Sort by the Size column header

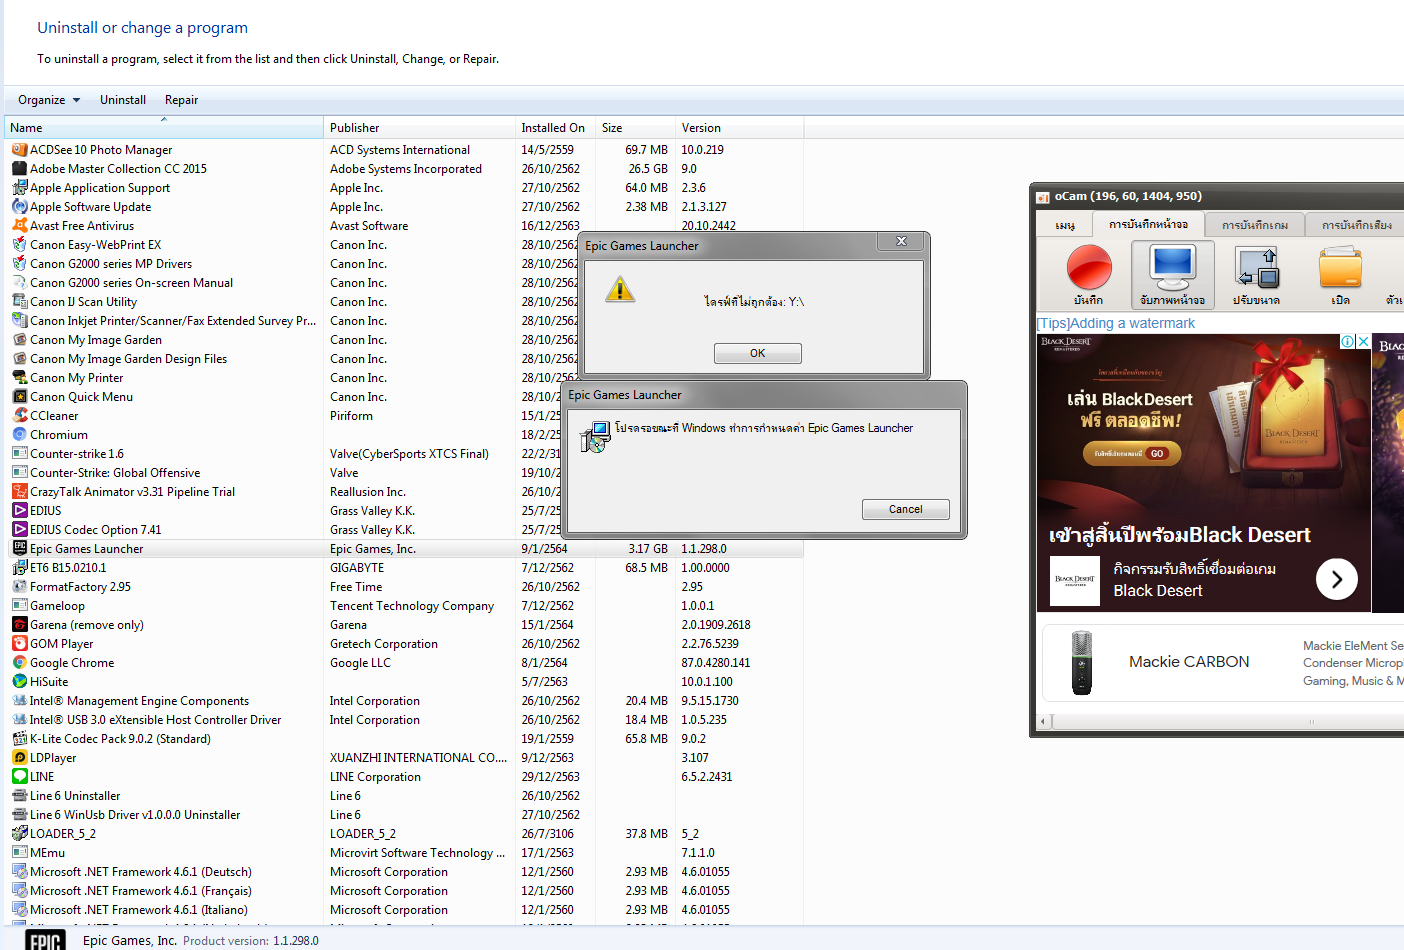635,128
